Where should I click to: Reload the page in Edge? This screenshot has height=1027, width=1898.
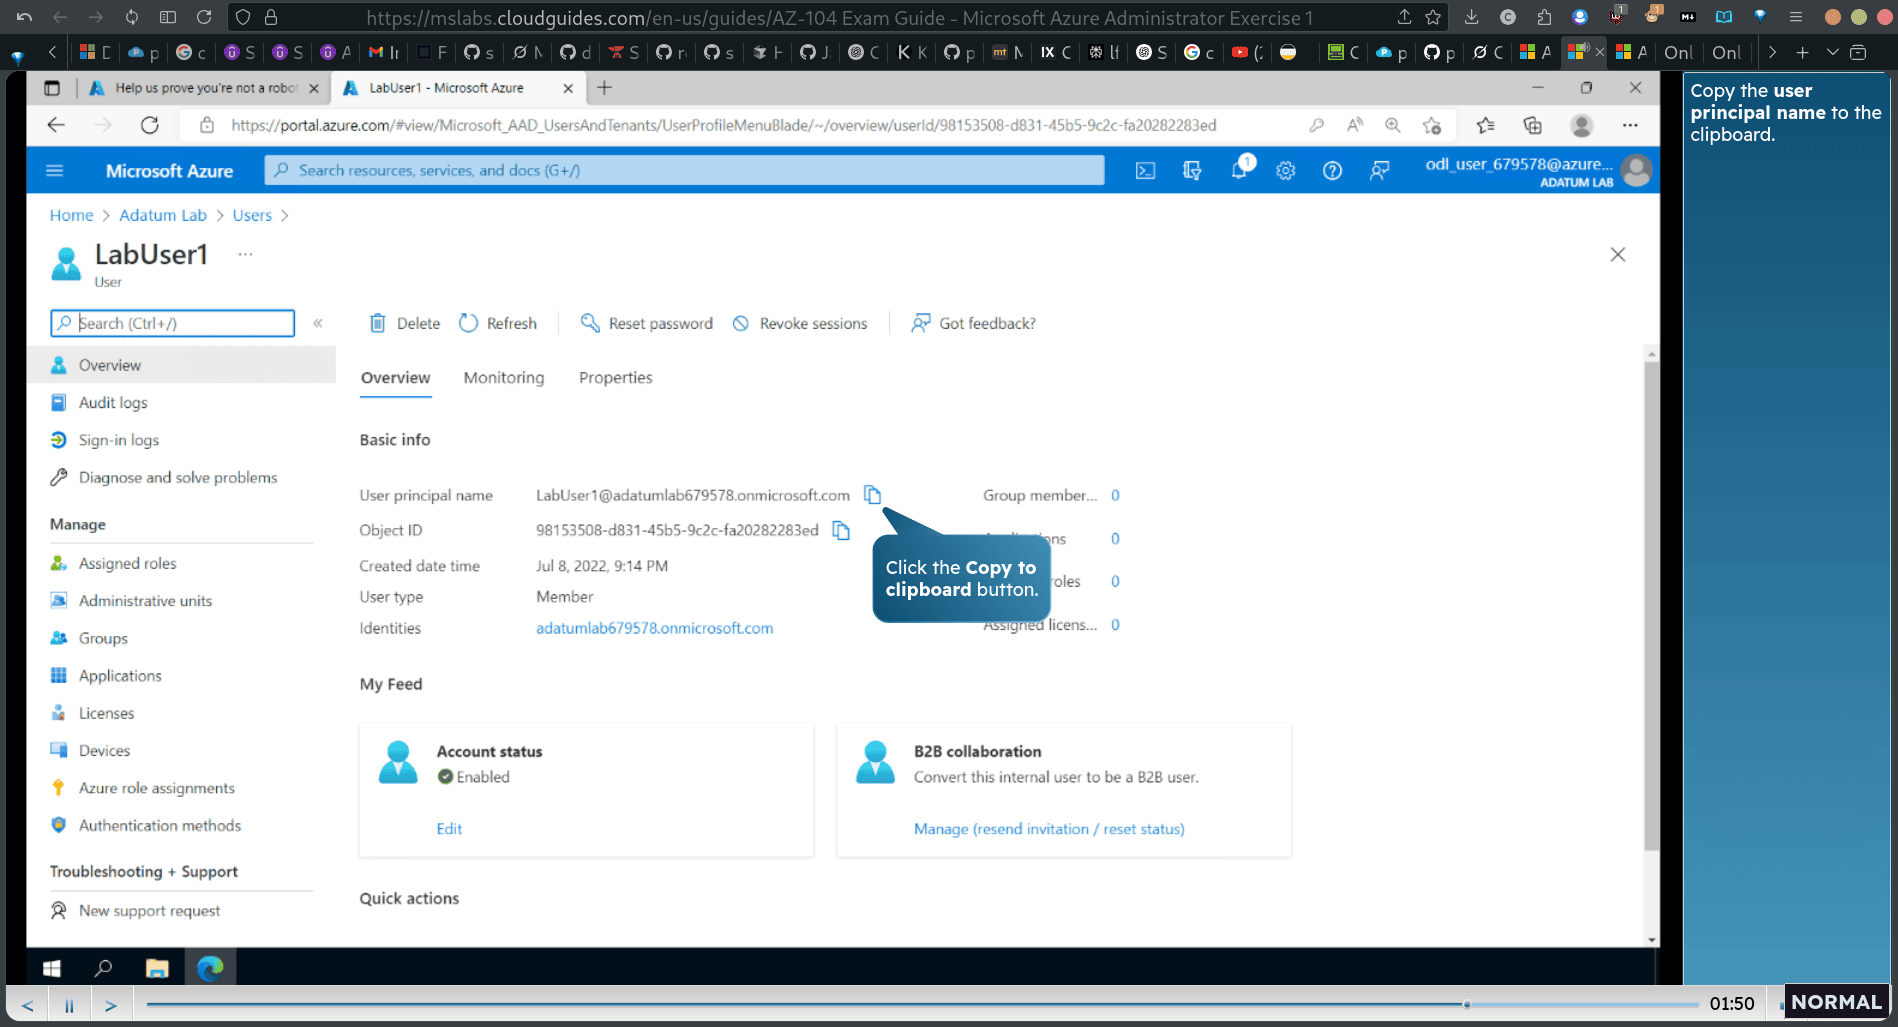[x=150, y=125]
